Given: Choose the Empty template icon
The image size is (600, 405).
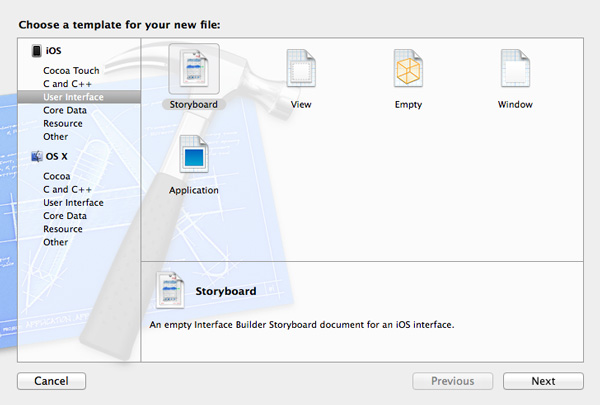Looking at the screenshot, I should pos(408,68).
